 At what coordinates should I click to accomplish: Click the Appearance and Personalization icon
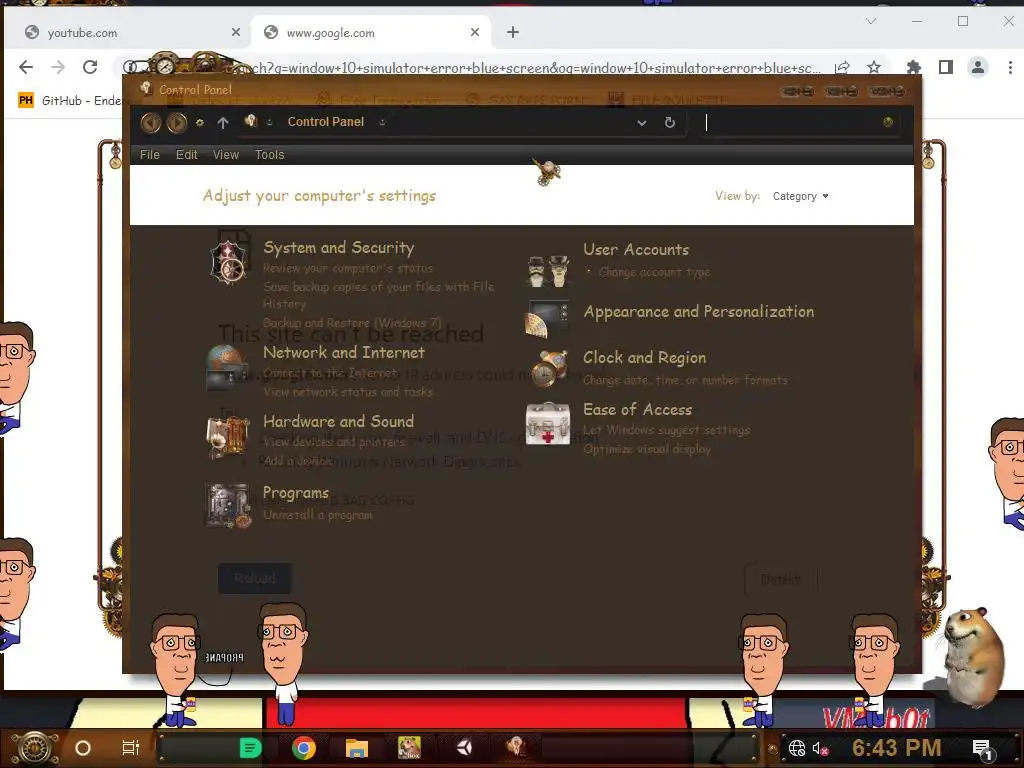[547, 319]
